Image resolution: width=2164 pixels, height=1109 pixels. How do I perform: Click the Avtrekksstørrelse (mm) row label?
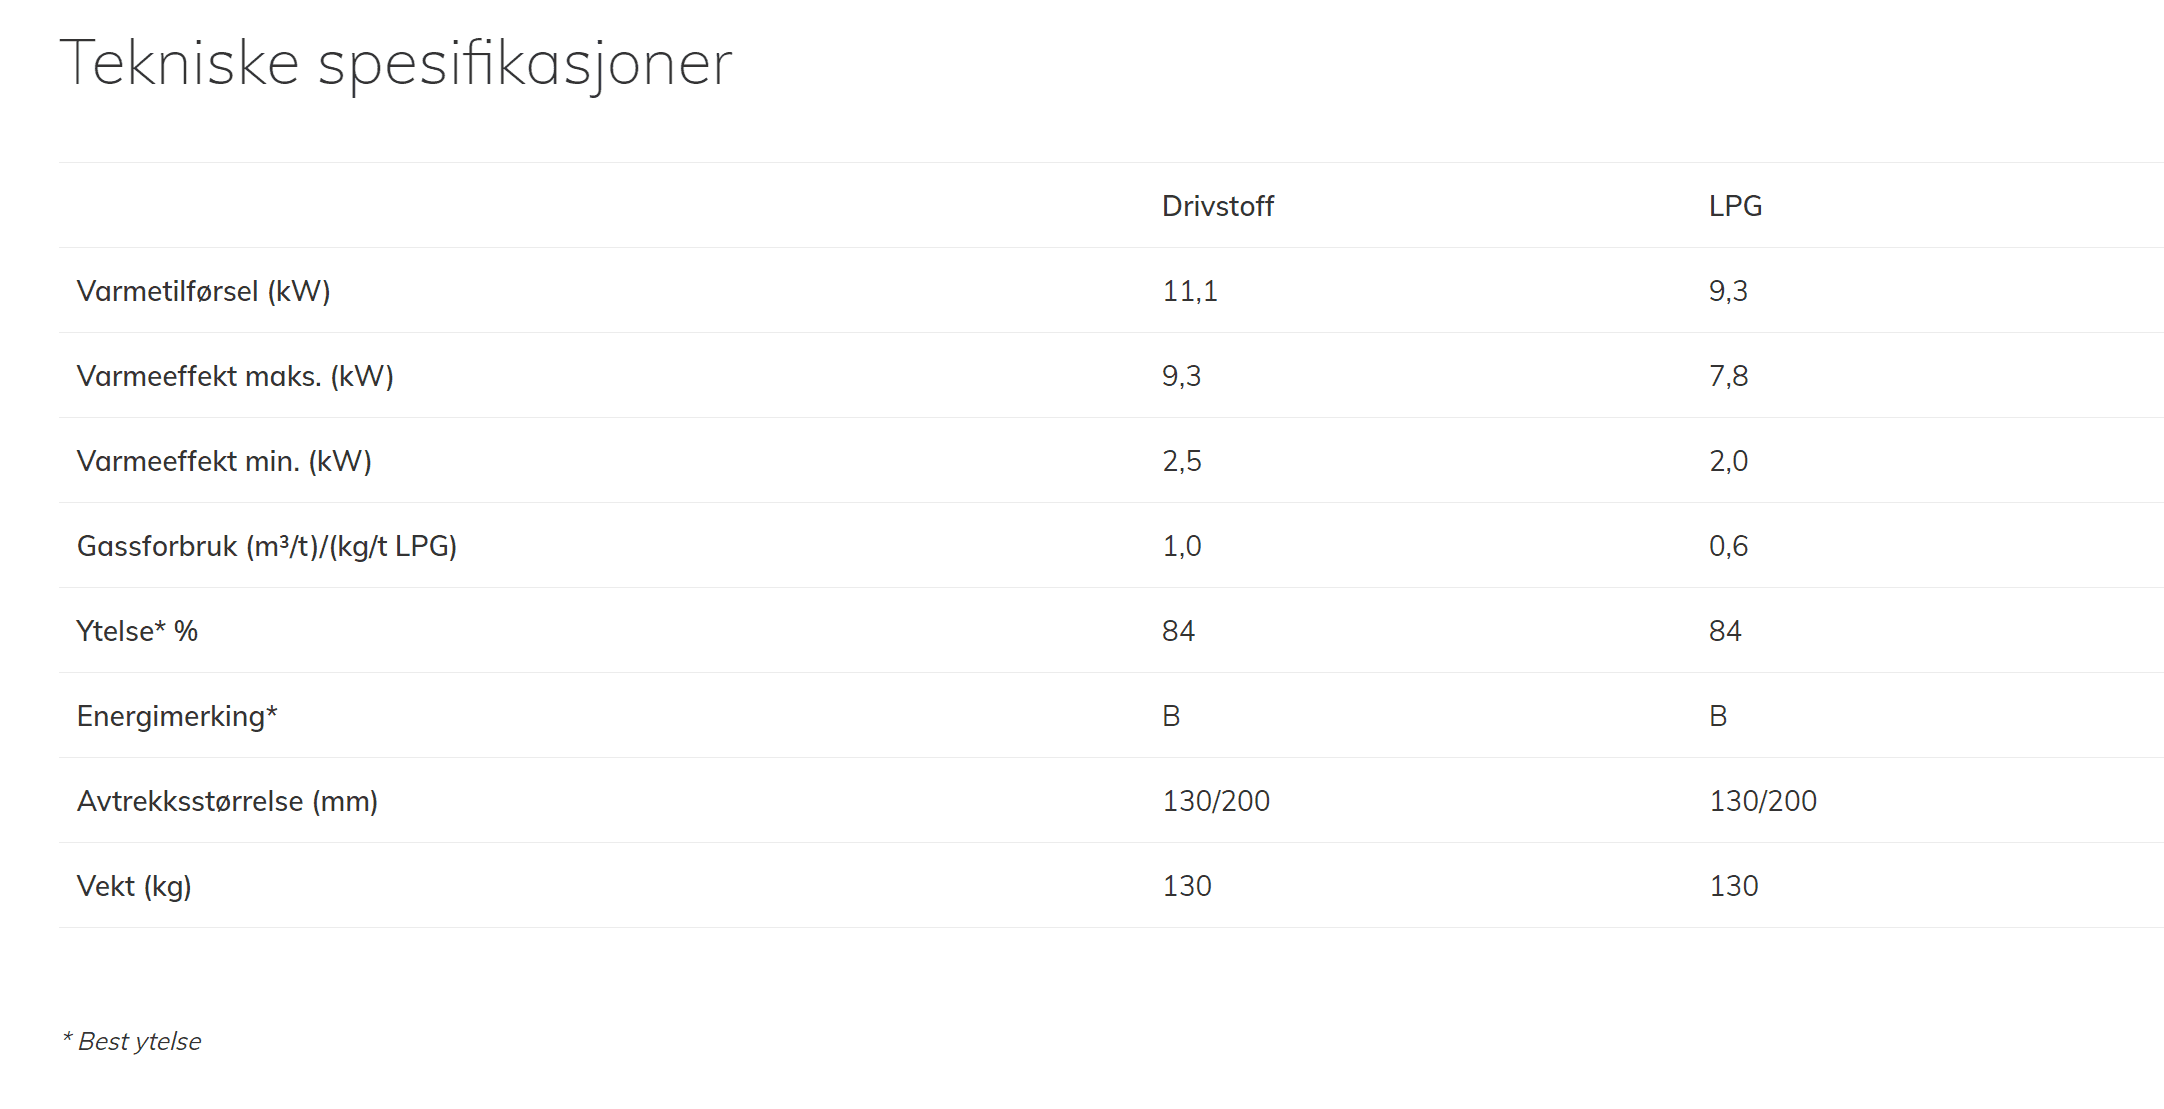click(227, 801)
